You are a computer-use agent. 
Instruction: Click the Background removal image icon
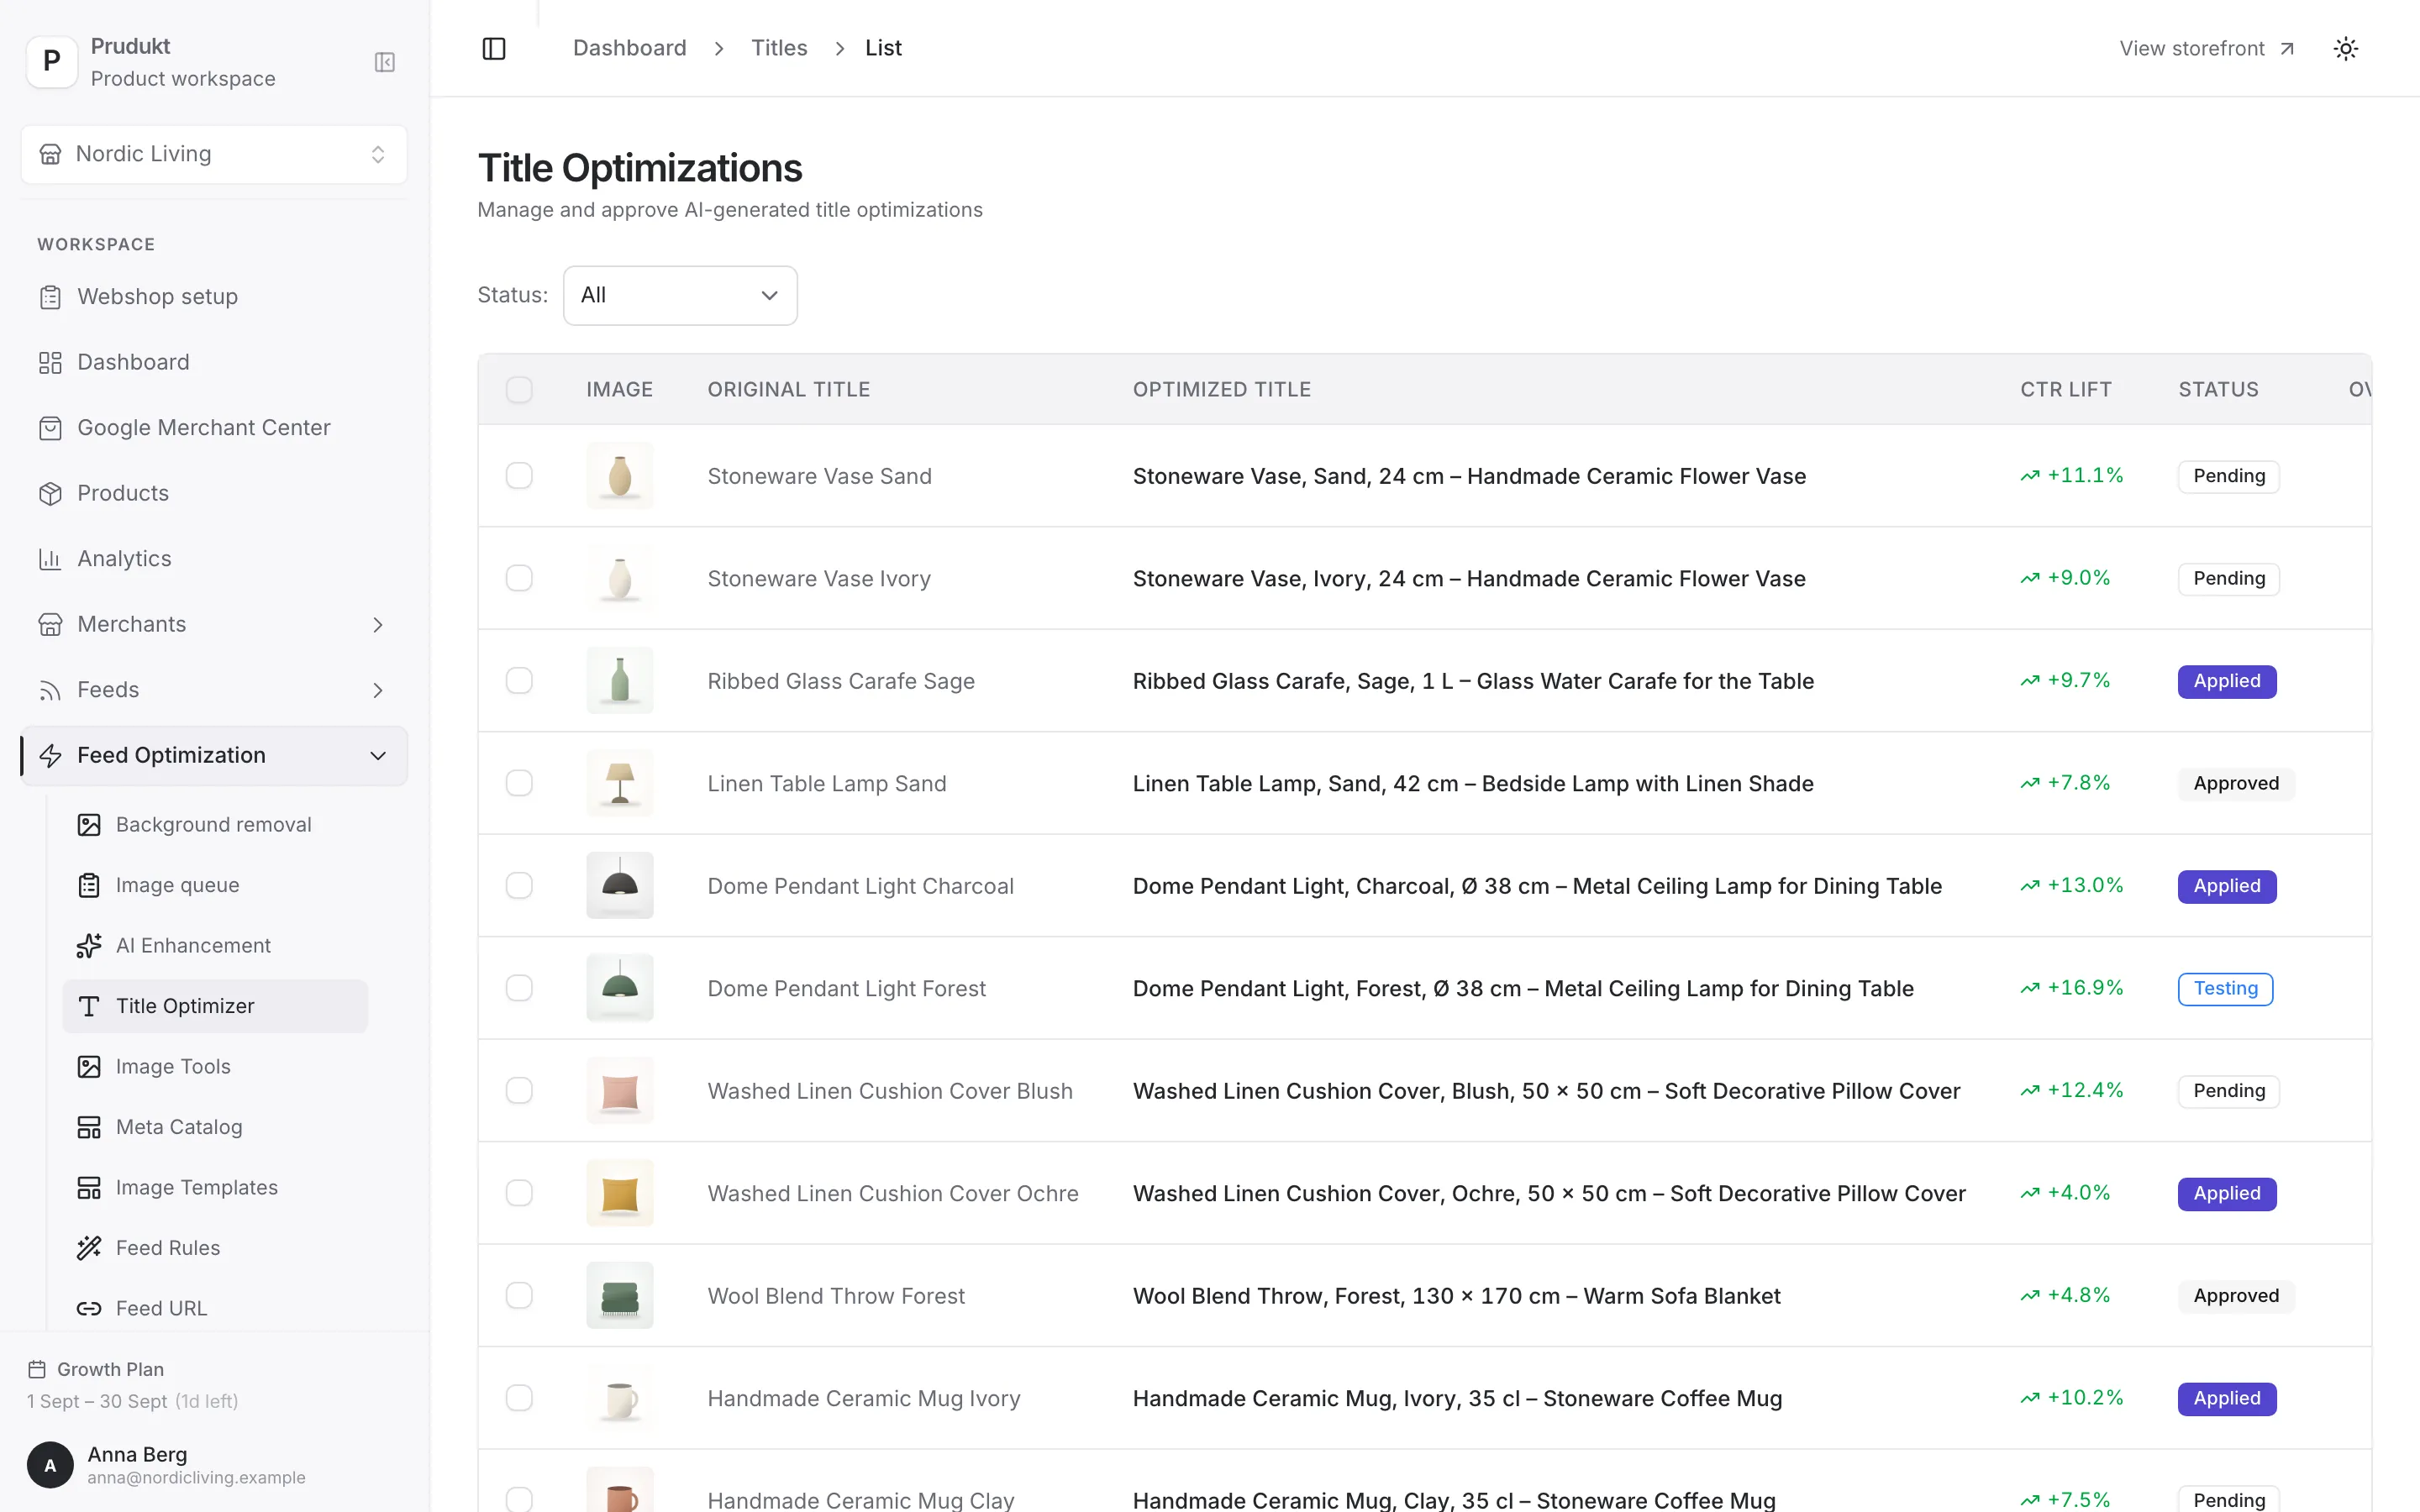[89, 824]
